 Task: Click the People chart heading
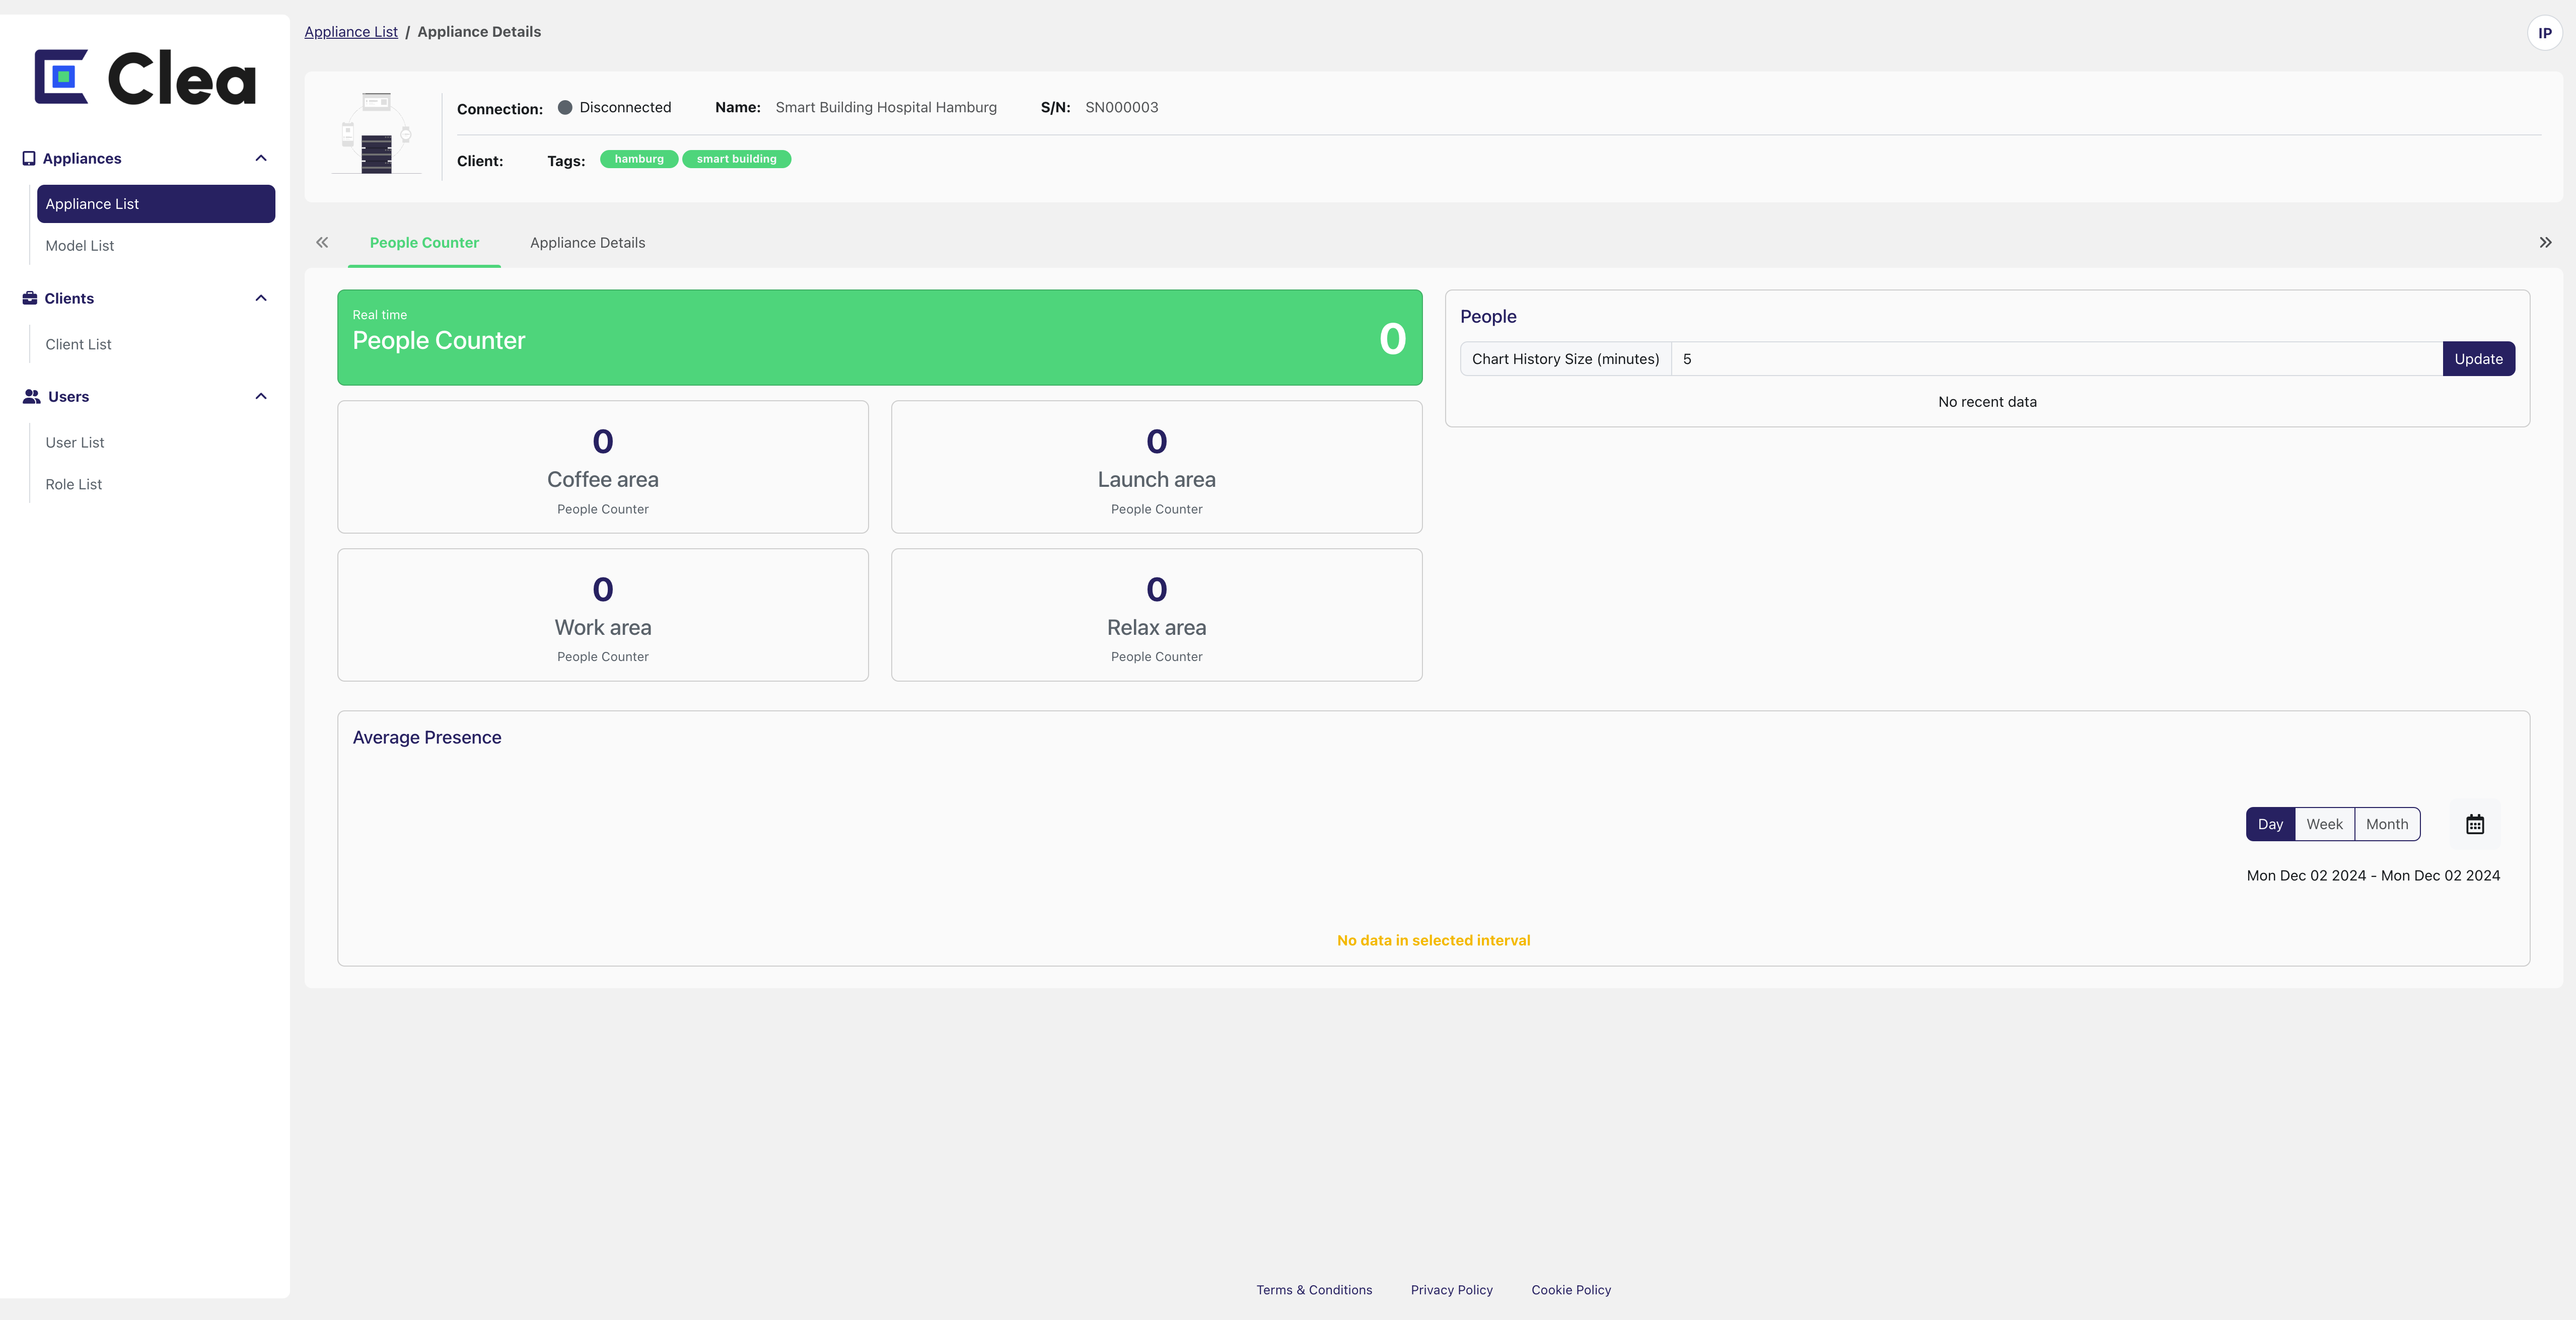[x=1488, y=316]
